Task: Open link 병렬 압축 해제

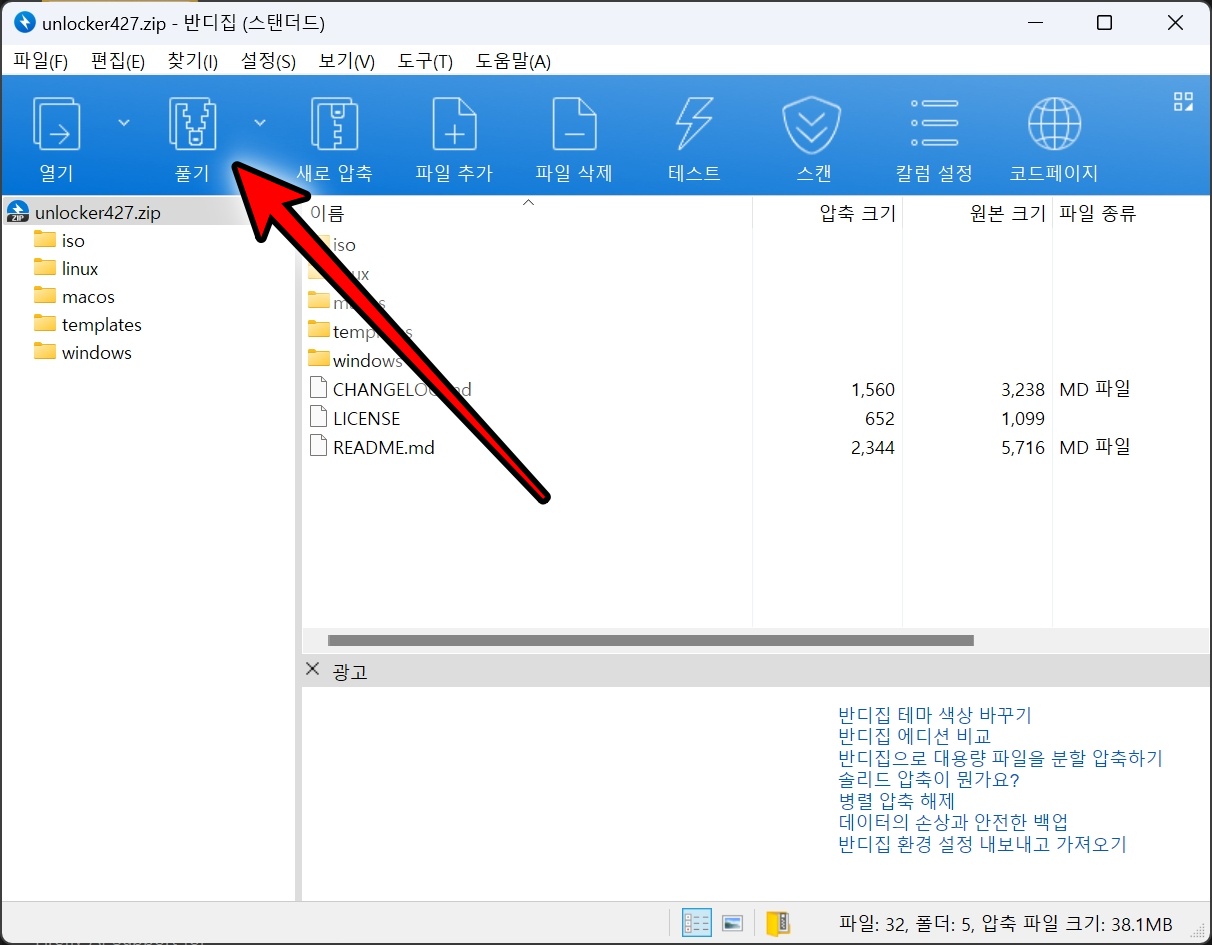Action: pyautogui.click(x=896, y=801)
